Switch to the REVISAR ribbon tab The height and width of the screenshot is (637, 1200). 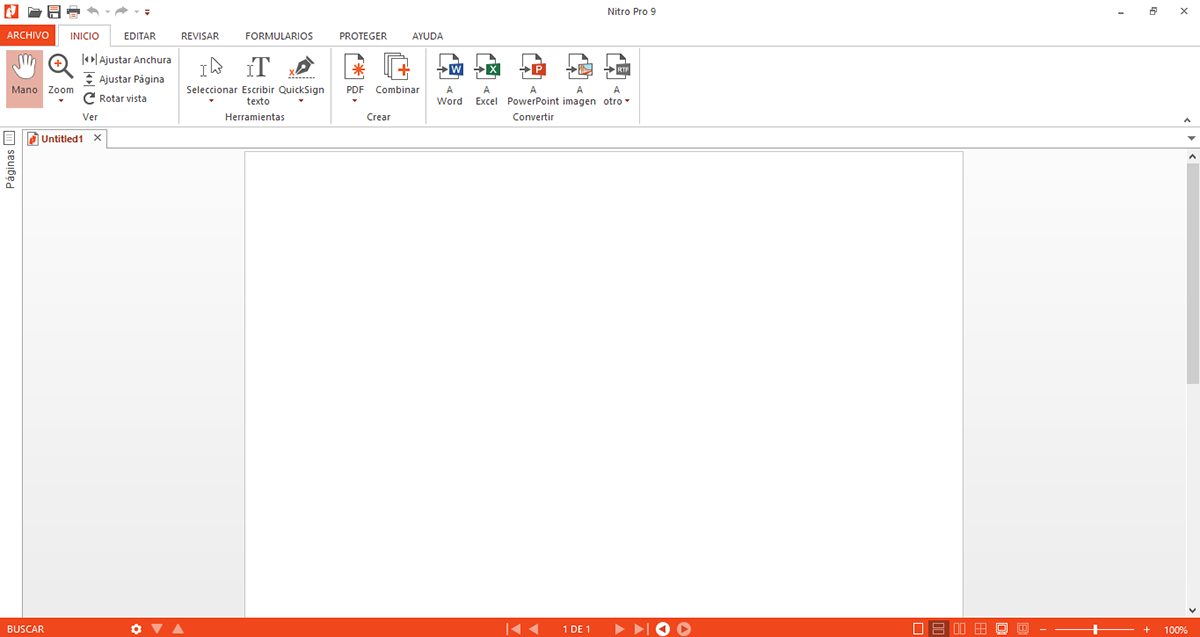coord(199,35)
